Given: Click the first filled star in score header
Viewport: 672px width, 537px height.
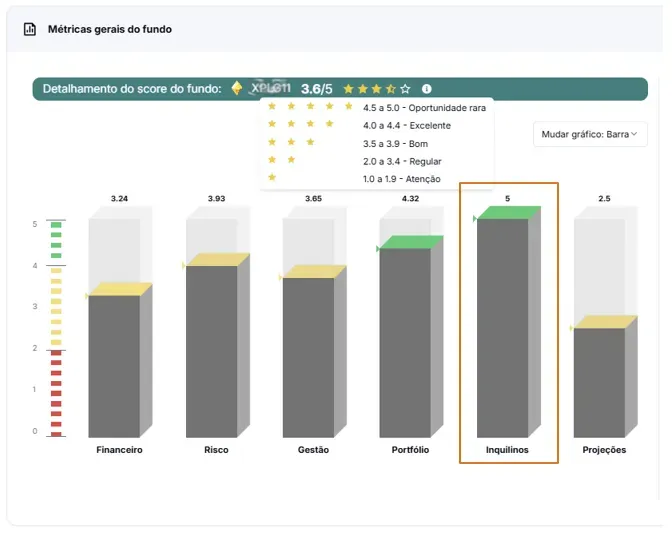Looking at the screenshot, I should pyautogui.click(x=348, y=89).
